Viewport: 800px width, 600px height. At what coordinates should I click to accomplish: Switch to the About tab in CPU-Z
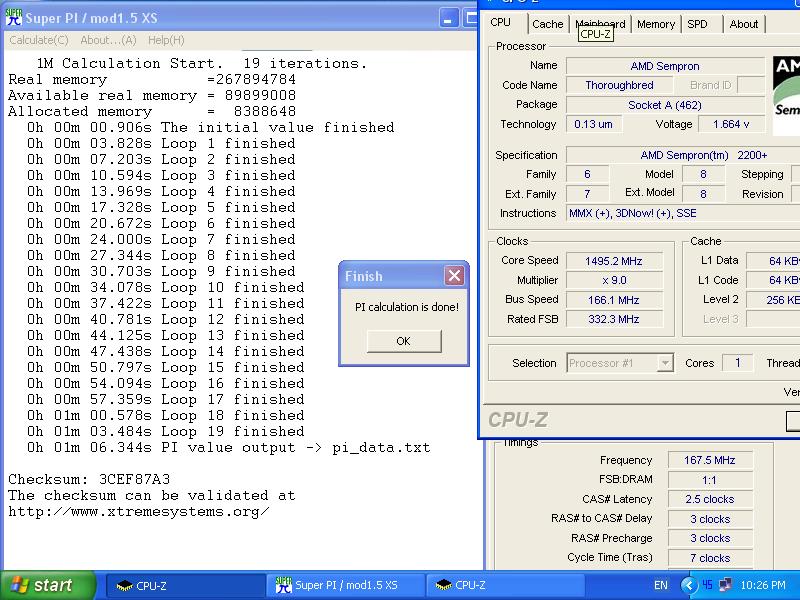pos(744,24)
